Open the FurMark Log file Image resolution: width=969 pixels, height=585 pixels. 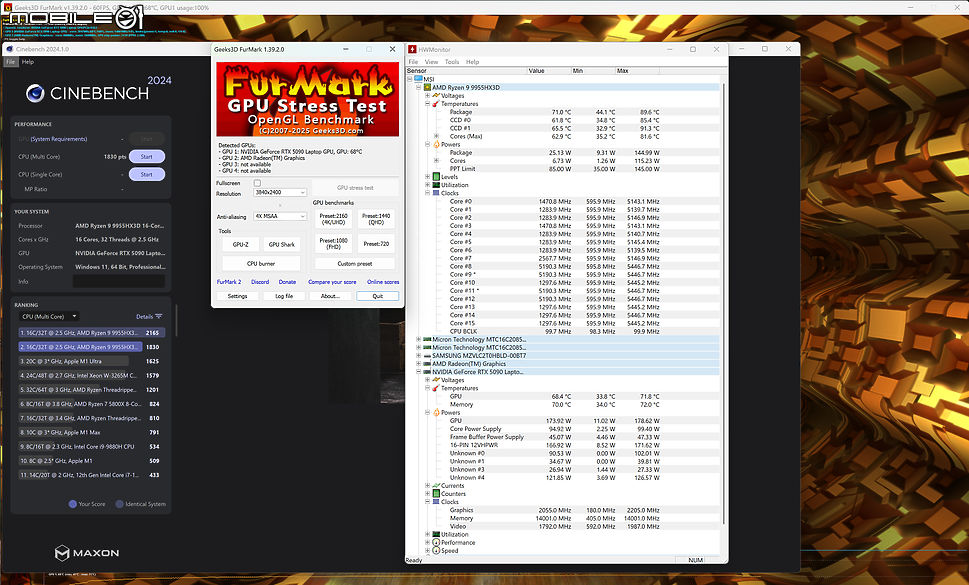(x=284, y=296)
